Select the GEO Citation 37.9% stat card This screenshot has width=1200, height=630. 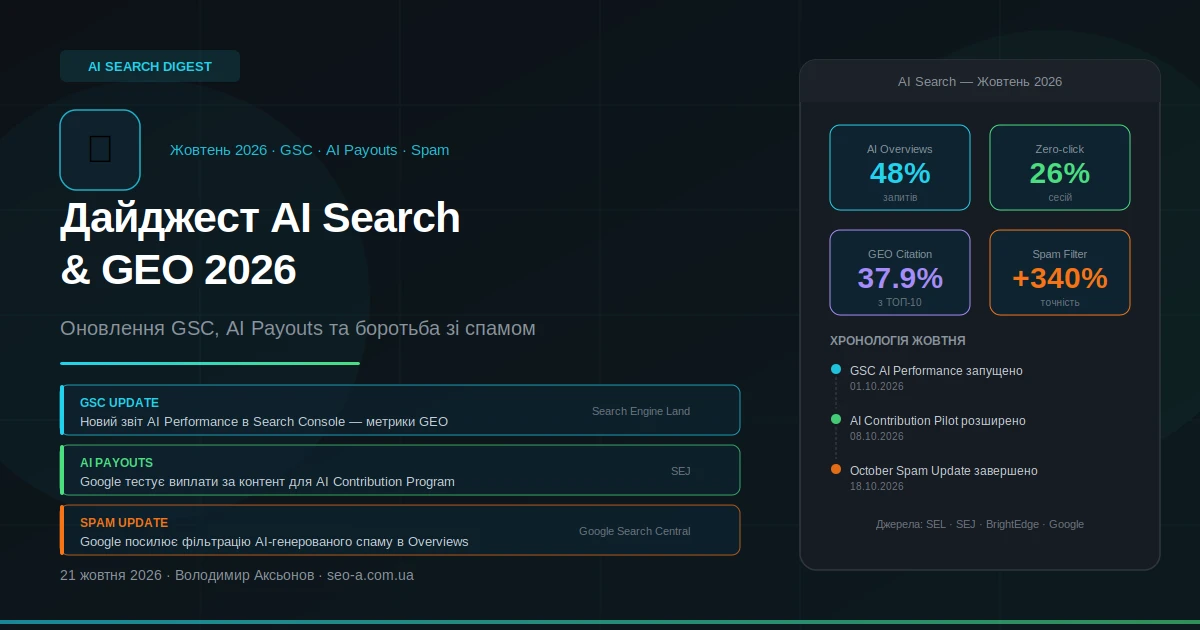pos(900,273)
